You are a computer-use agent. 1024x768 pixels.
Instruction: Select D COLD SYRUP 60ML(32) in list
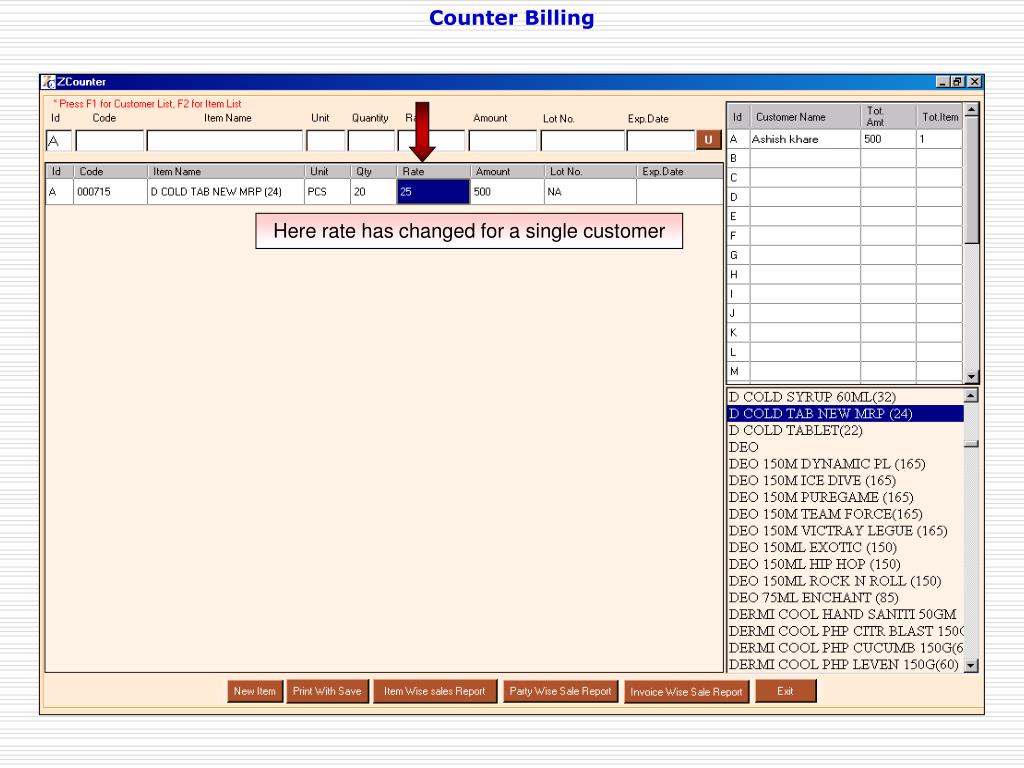point(845,397)
